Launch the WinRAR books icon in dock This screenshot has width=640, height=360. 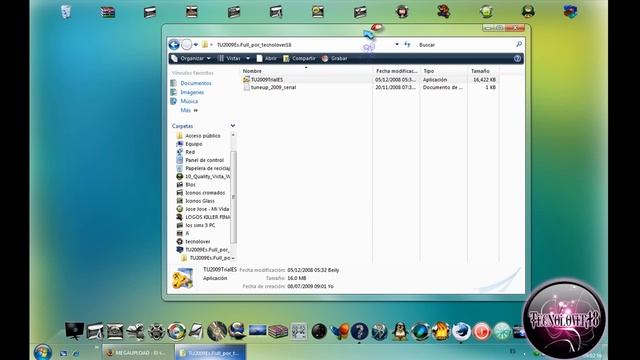278,331
